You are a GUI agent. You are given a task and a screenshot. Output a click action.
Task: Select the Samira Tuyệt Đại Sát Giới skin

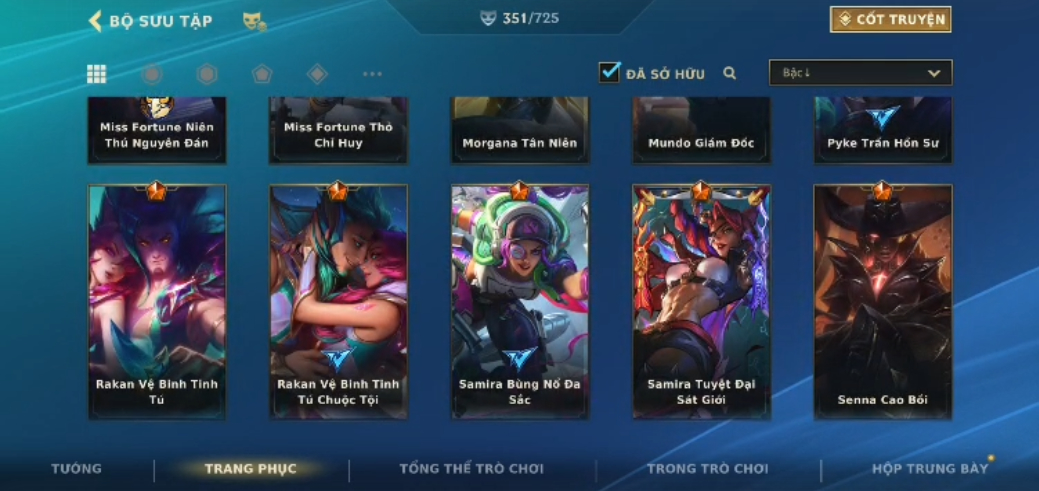[701, 302]
